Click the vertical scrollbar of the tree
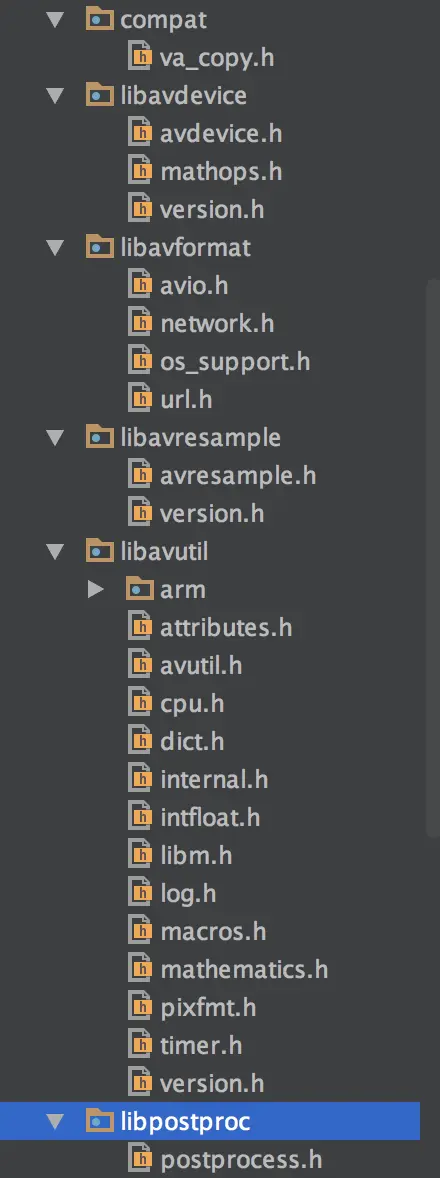440x1178 pixels. click(x=433, y=556)
